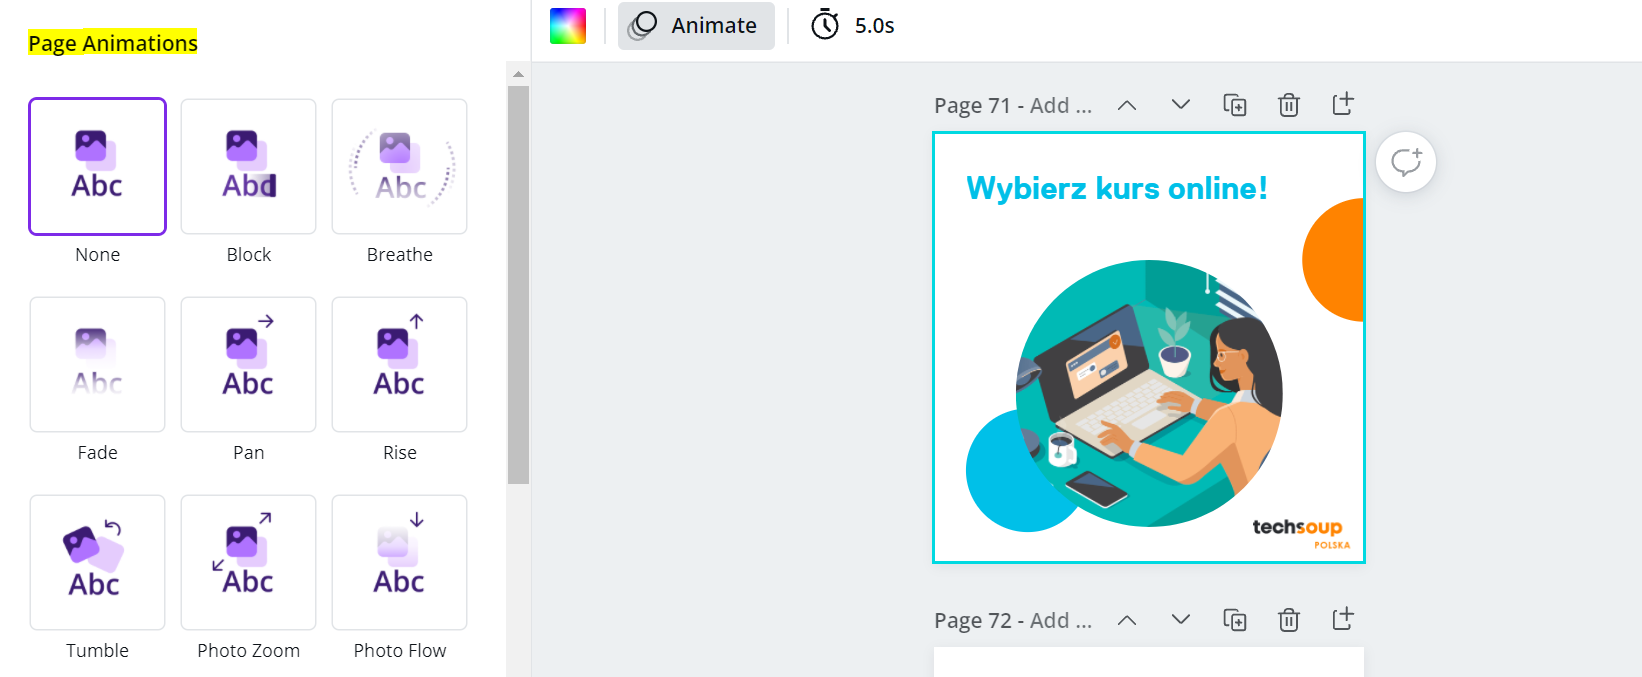The image size is (1642, 677).
Task: Add a new page after Page 71
Action: pos(1343,104)
